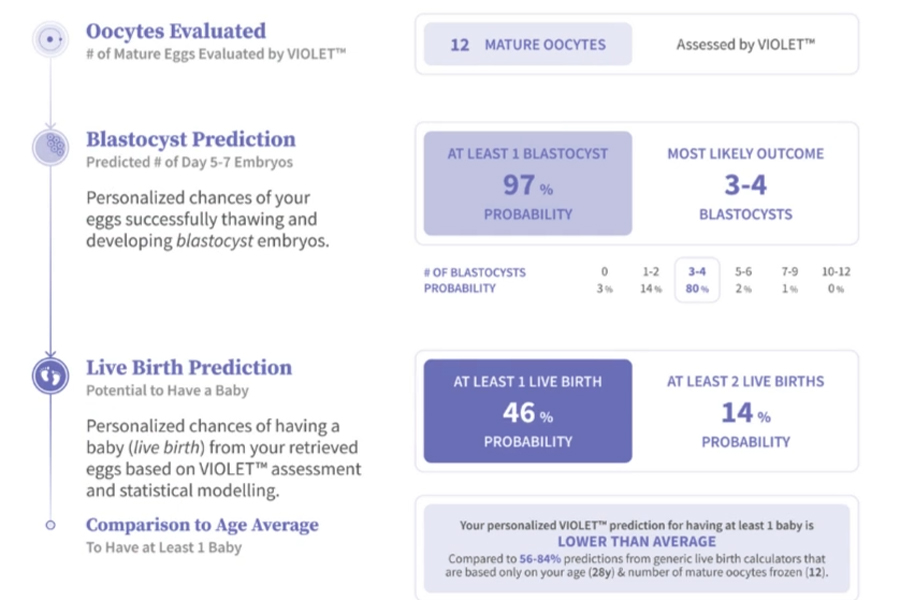This screenshot has width=900, height=600.
Task: Click the At Least 1 Live Birth card
Action: pos(527,411)
